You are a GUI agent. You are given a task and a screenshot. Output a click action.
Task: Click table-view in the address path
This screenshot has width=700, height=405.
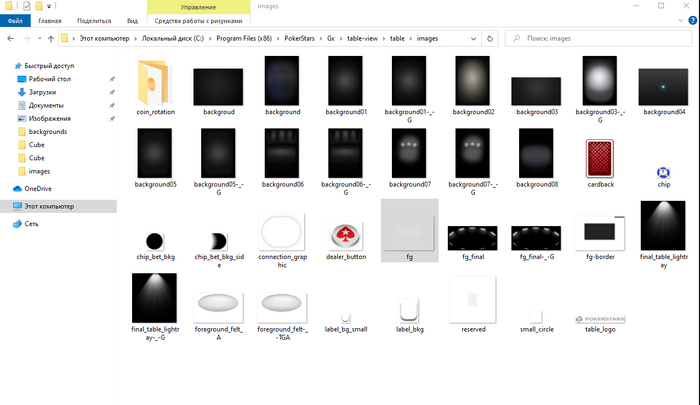(362, 39)
